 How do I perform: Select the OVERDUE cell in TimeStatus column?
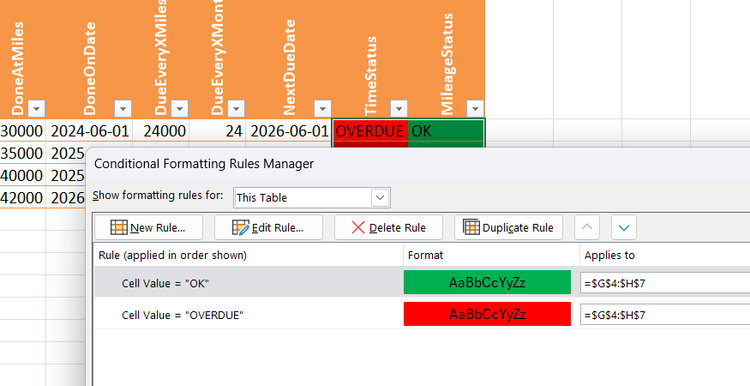pyautogui.click(x=370, y=131)
